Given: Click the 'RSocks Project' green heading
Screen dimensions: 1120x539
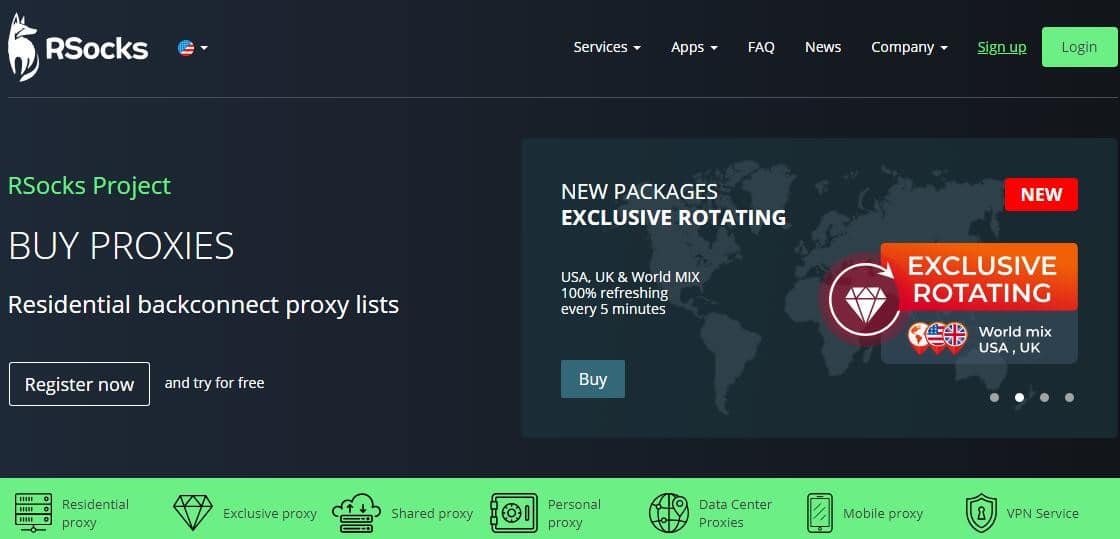Looking at the screenshot, I should (x=89, y=186).
